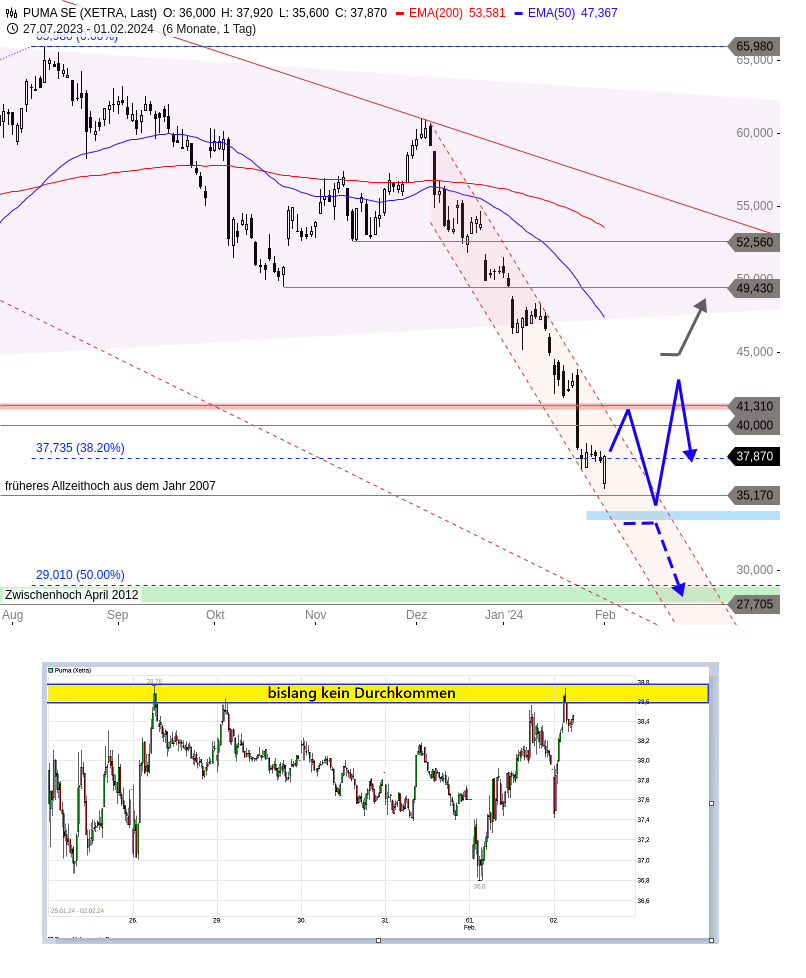806x978 pixels.
Task: Click the EMA(200) value 53,581
Action: click(487, 12)
